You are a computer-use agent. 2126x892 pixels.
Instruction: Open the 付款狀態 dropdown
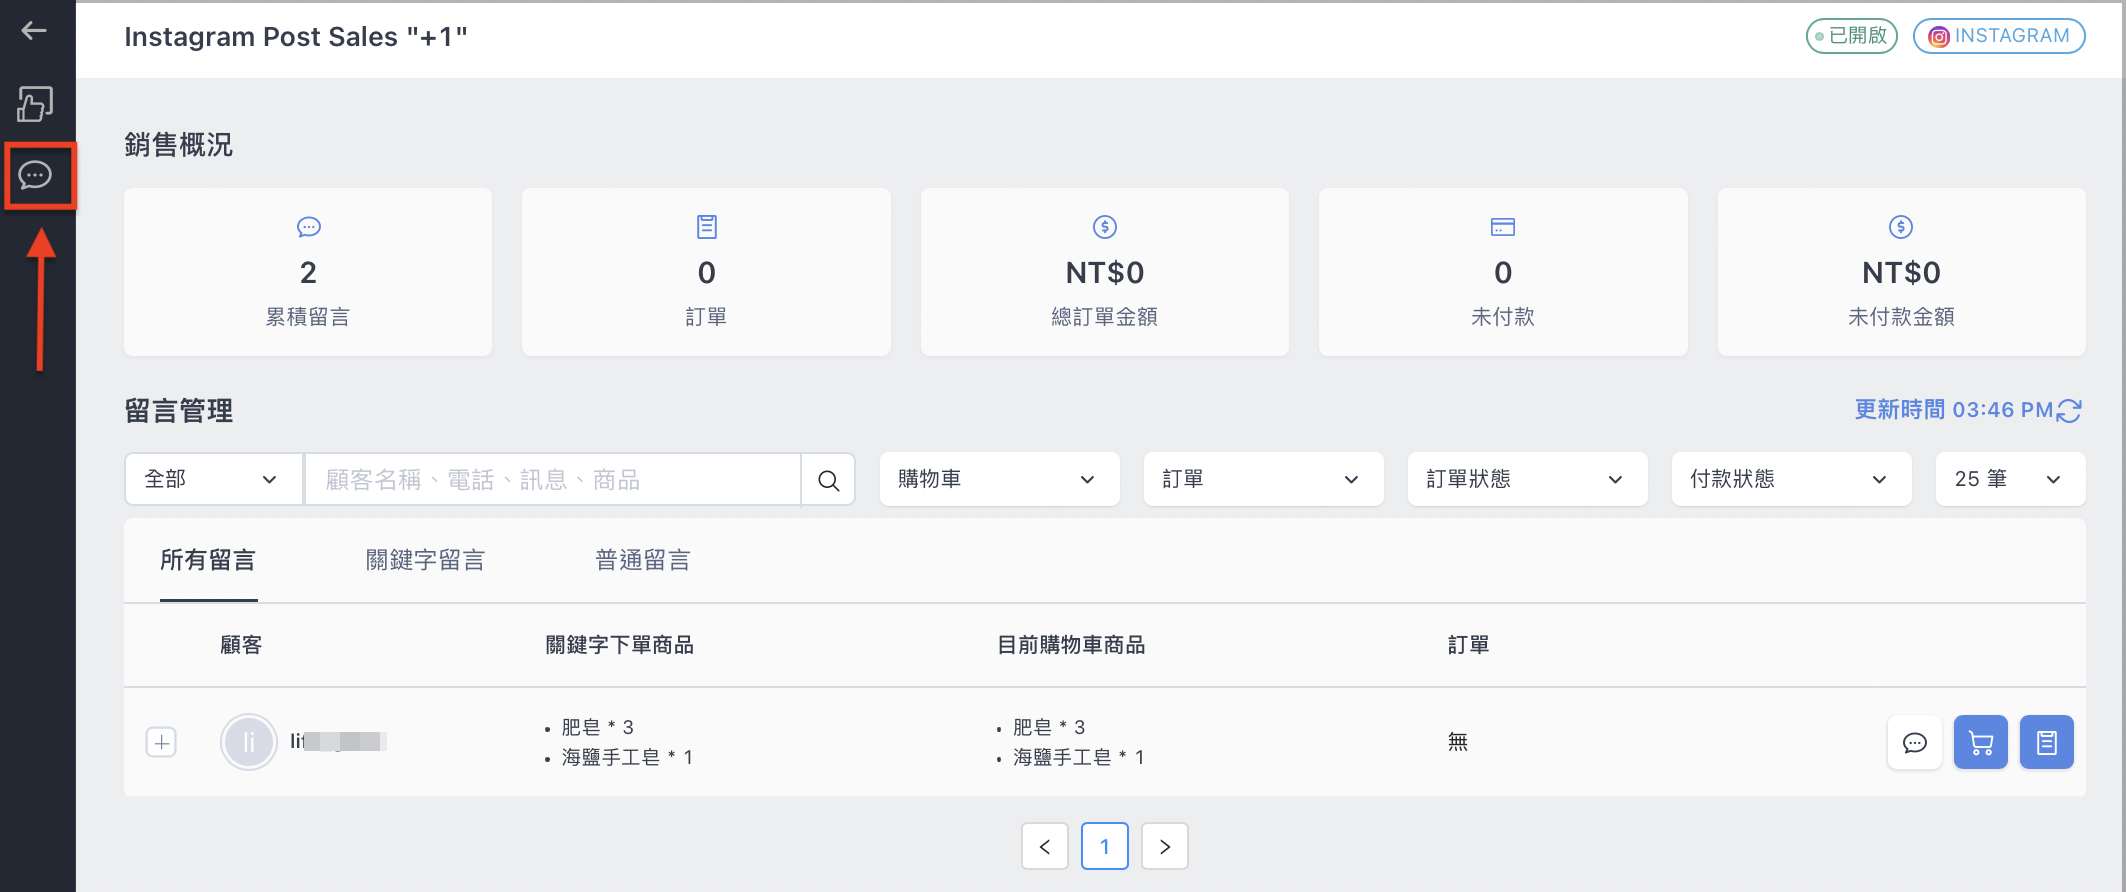pyautogui.click(x=1791, y=479)
